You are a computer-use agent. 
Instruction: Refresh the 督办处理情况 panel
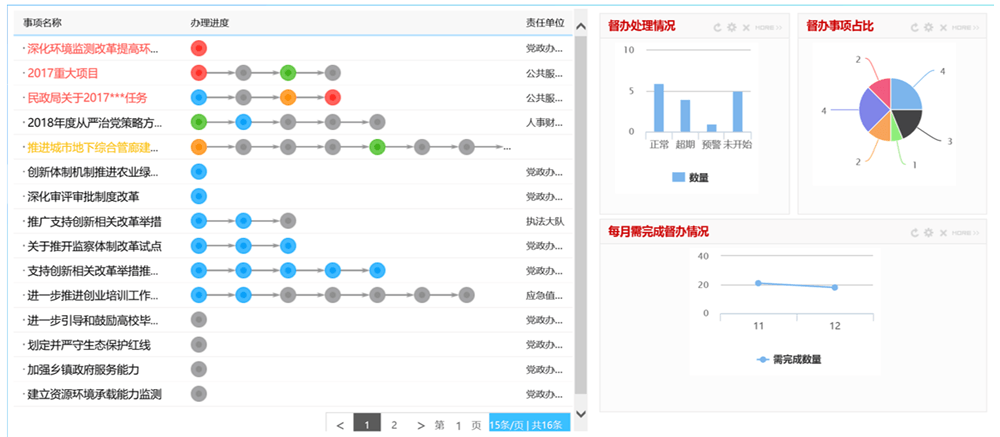coord(718,27)
